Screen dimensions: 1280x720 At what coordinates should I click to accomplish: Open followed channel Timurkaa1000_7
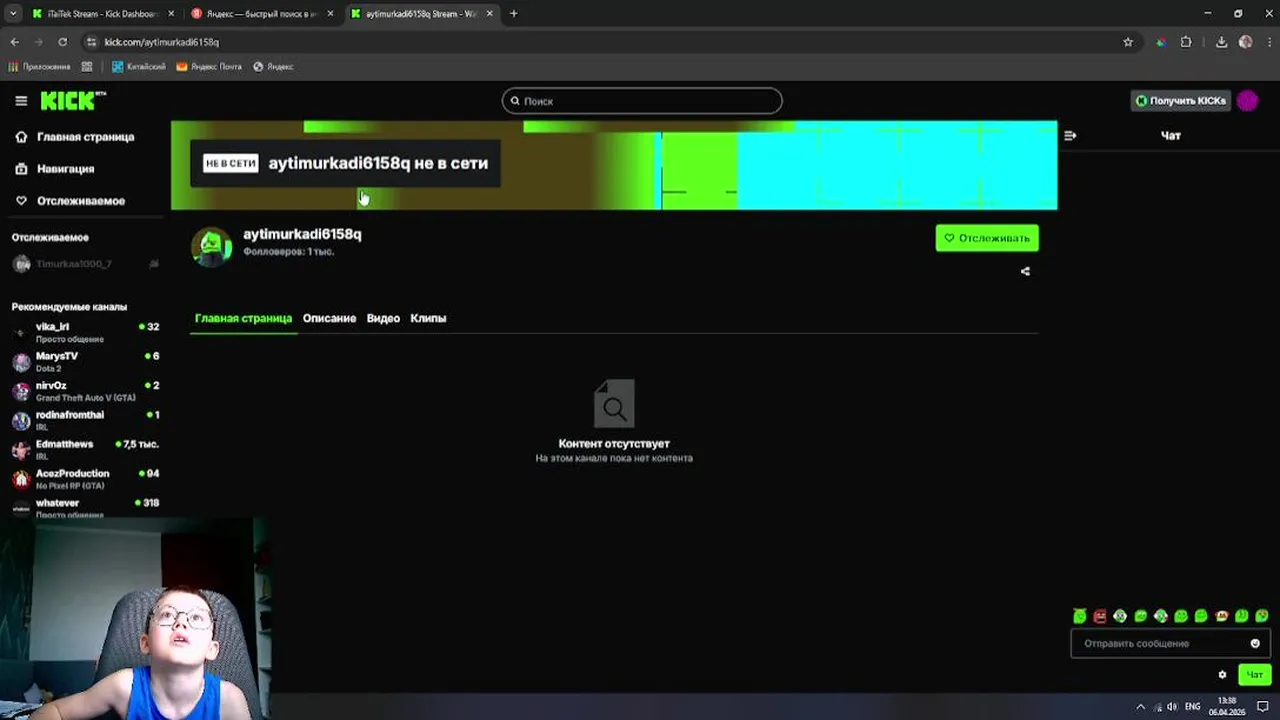click(x=85, y=264)
